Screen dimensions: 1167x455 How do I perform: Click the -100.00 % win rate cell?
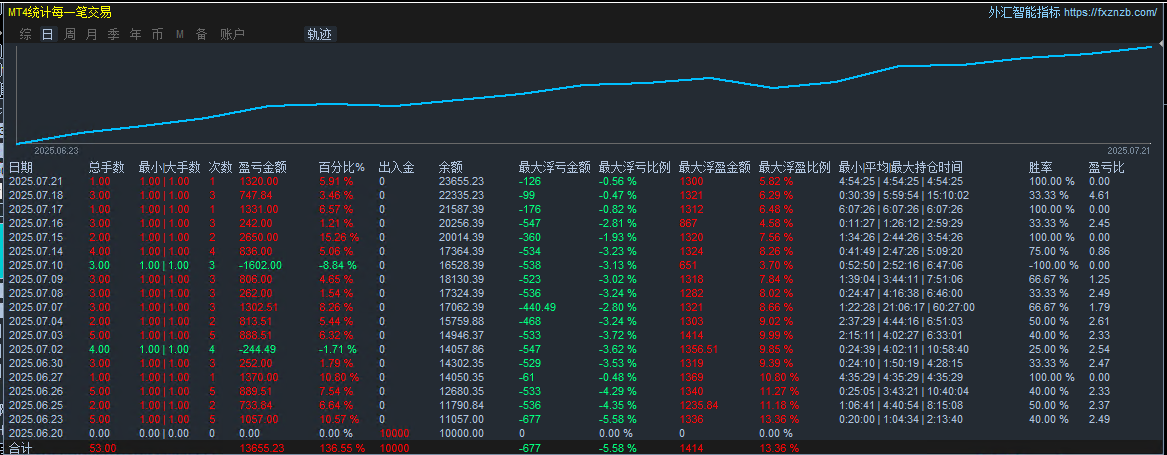[1054, 265]
